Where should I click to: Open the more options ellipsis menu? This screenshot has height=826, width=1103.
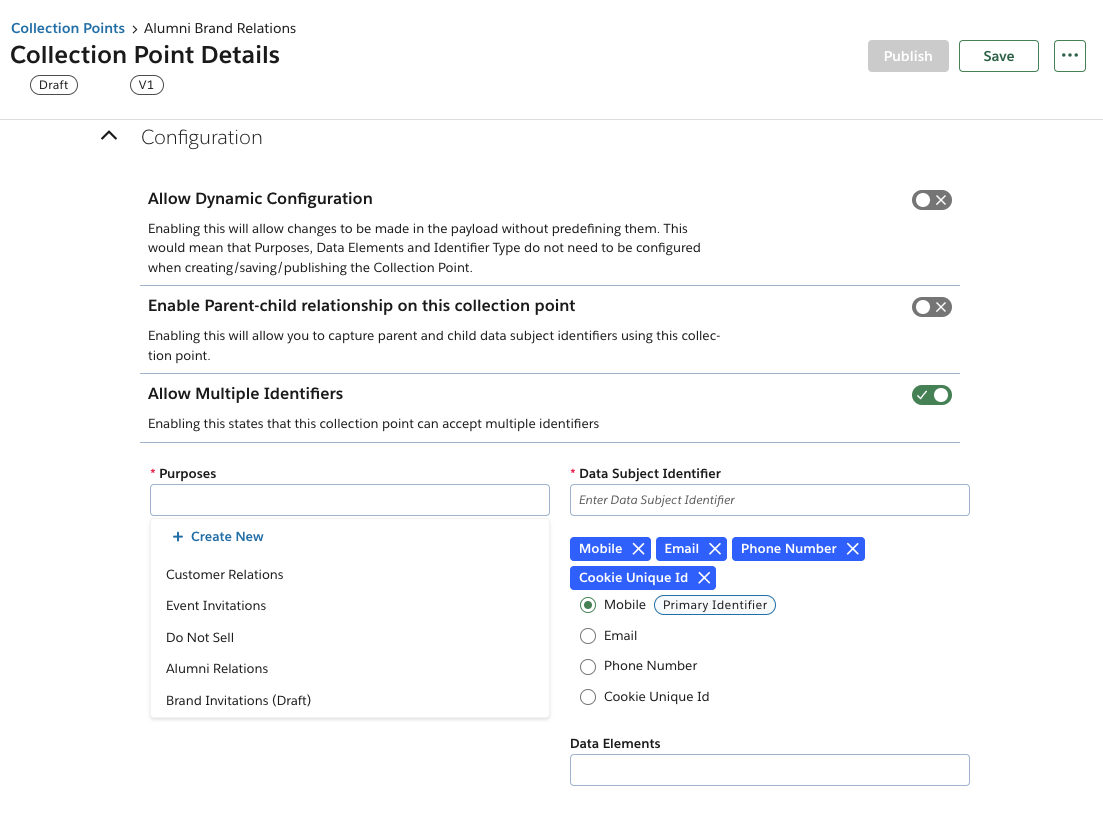1069,56
